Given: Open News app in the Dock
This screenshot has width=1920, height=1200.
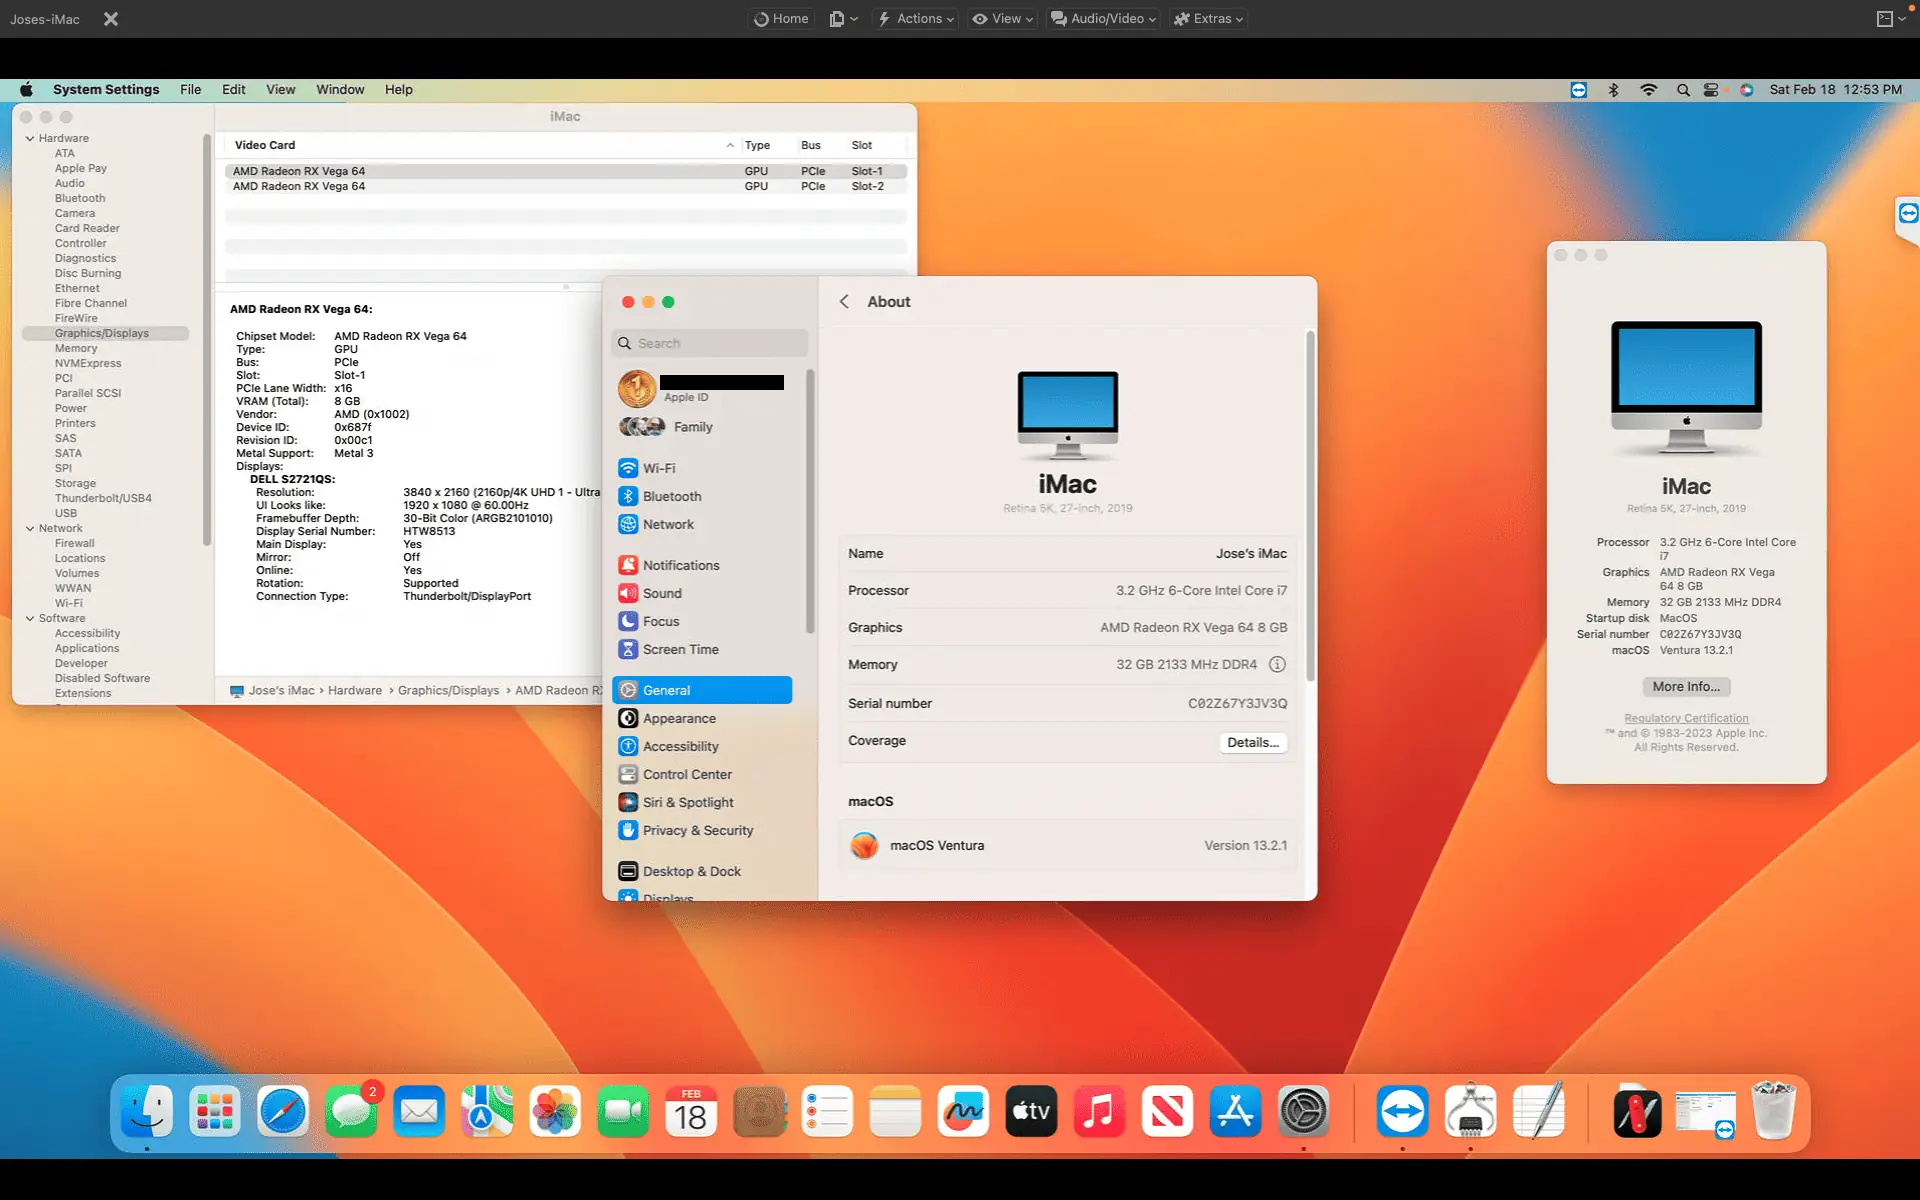Looking at the screenshot, I should 1167,1111.
